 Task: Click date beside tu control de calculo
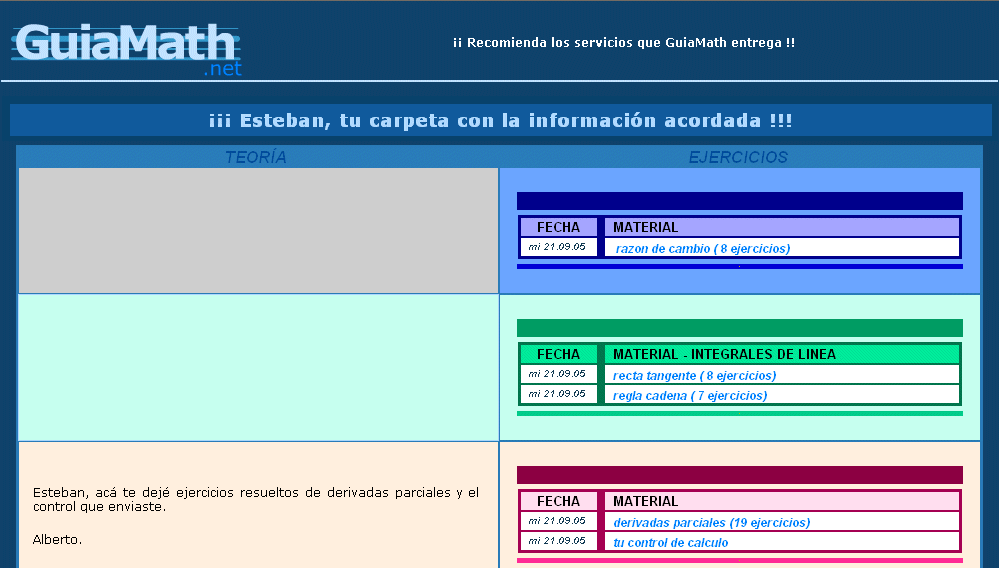pos(557,541)
